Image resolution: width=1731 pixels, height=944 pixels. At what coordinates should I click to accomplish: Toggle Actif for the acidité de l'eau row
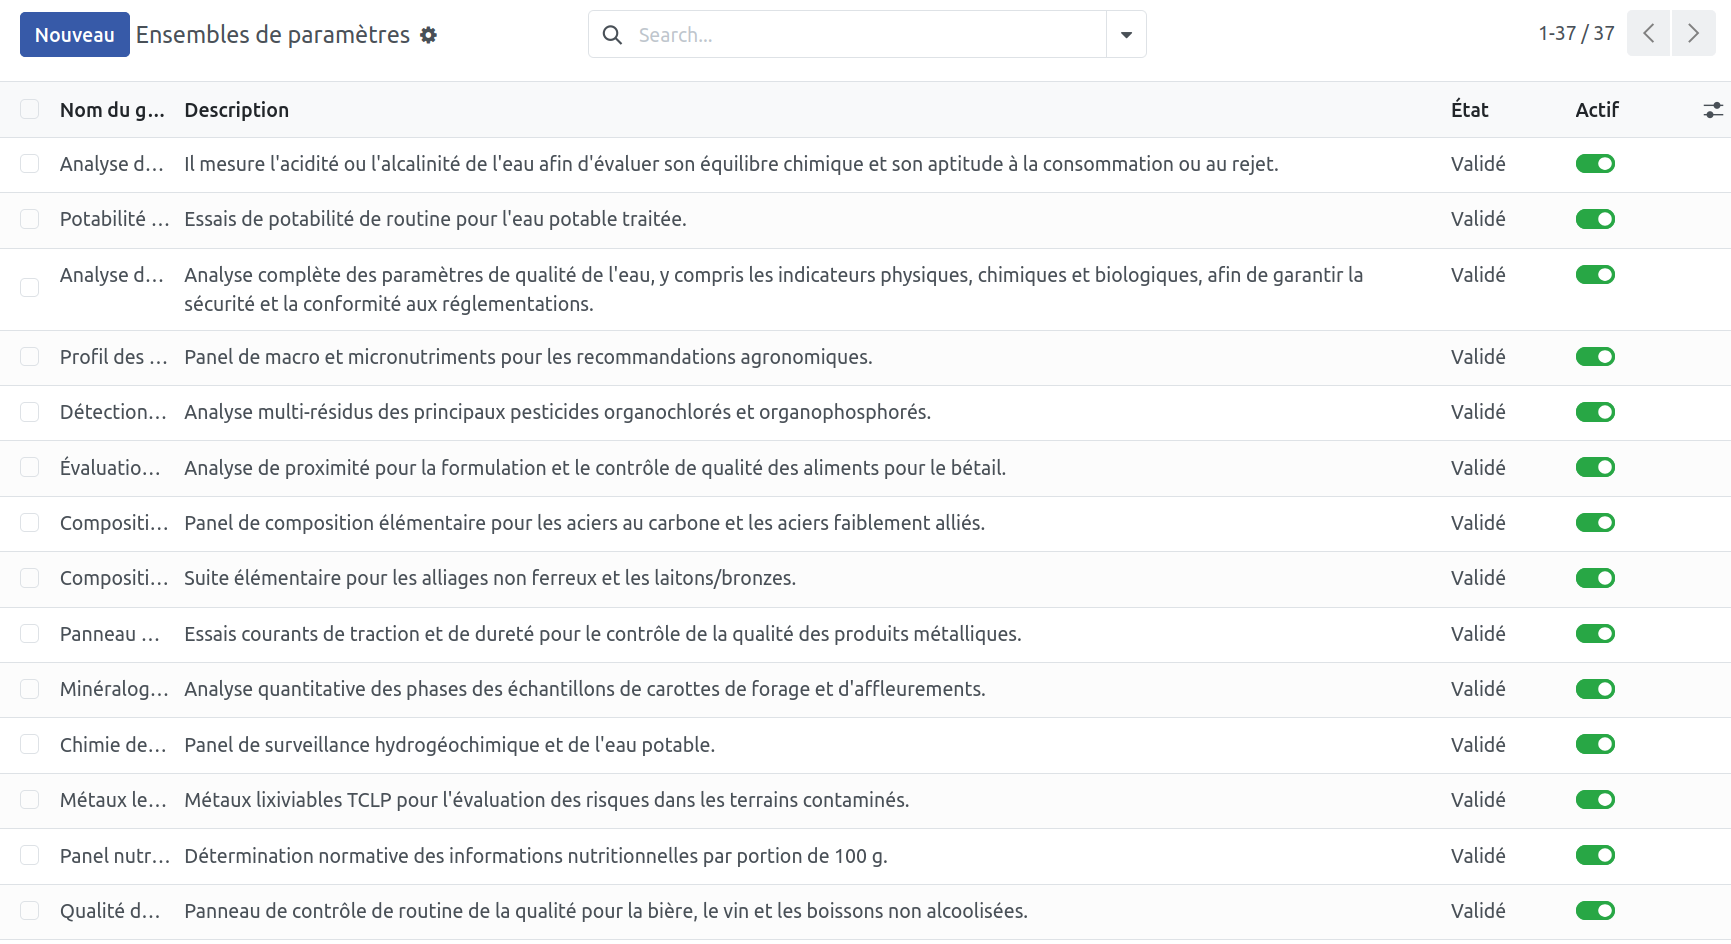pos(1595,164)
